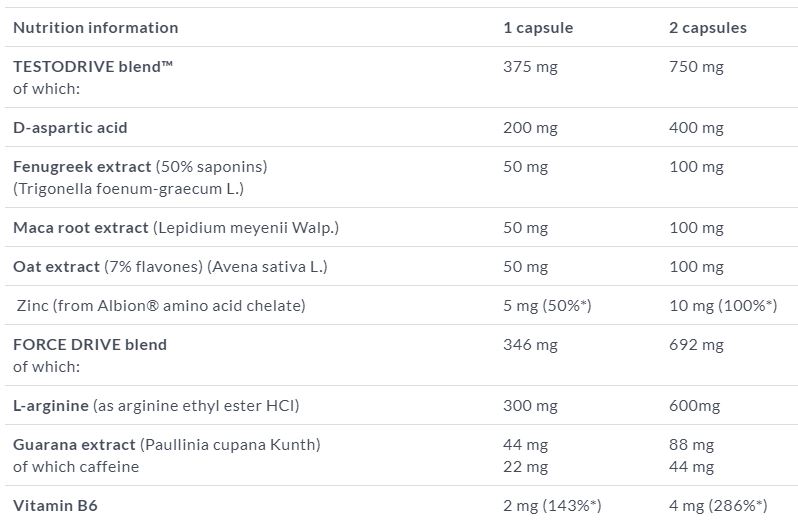Click the L-arginine ingredient label
Image resolution: width=798 pixels, height=531 pixels.
pos(51,406)
